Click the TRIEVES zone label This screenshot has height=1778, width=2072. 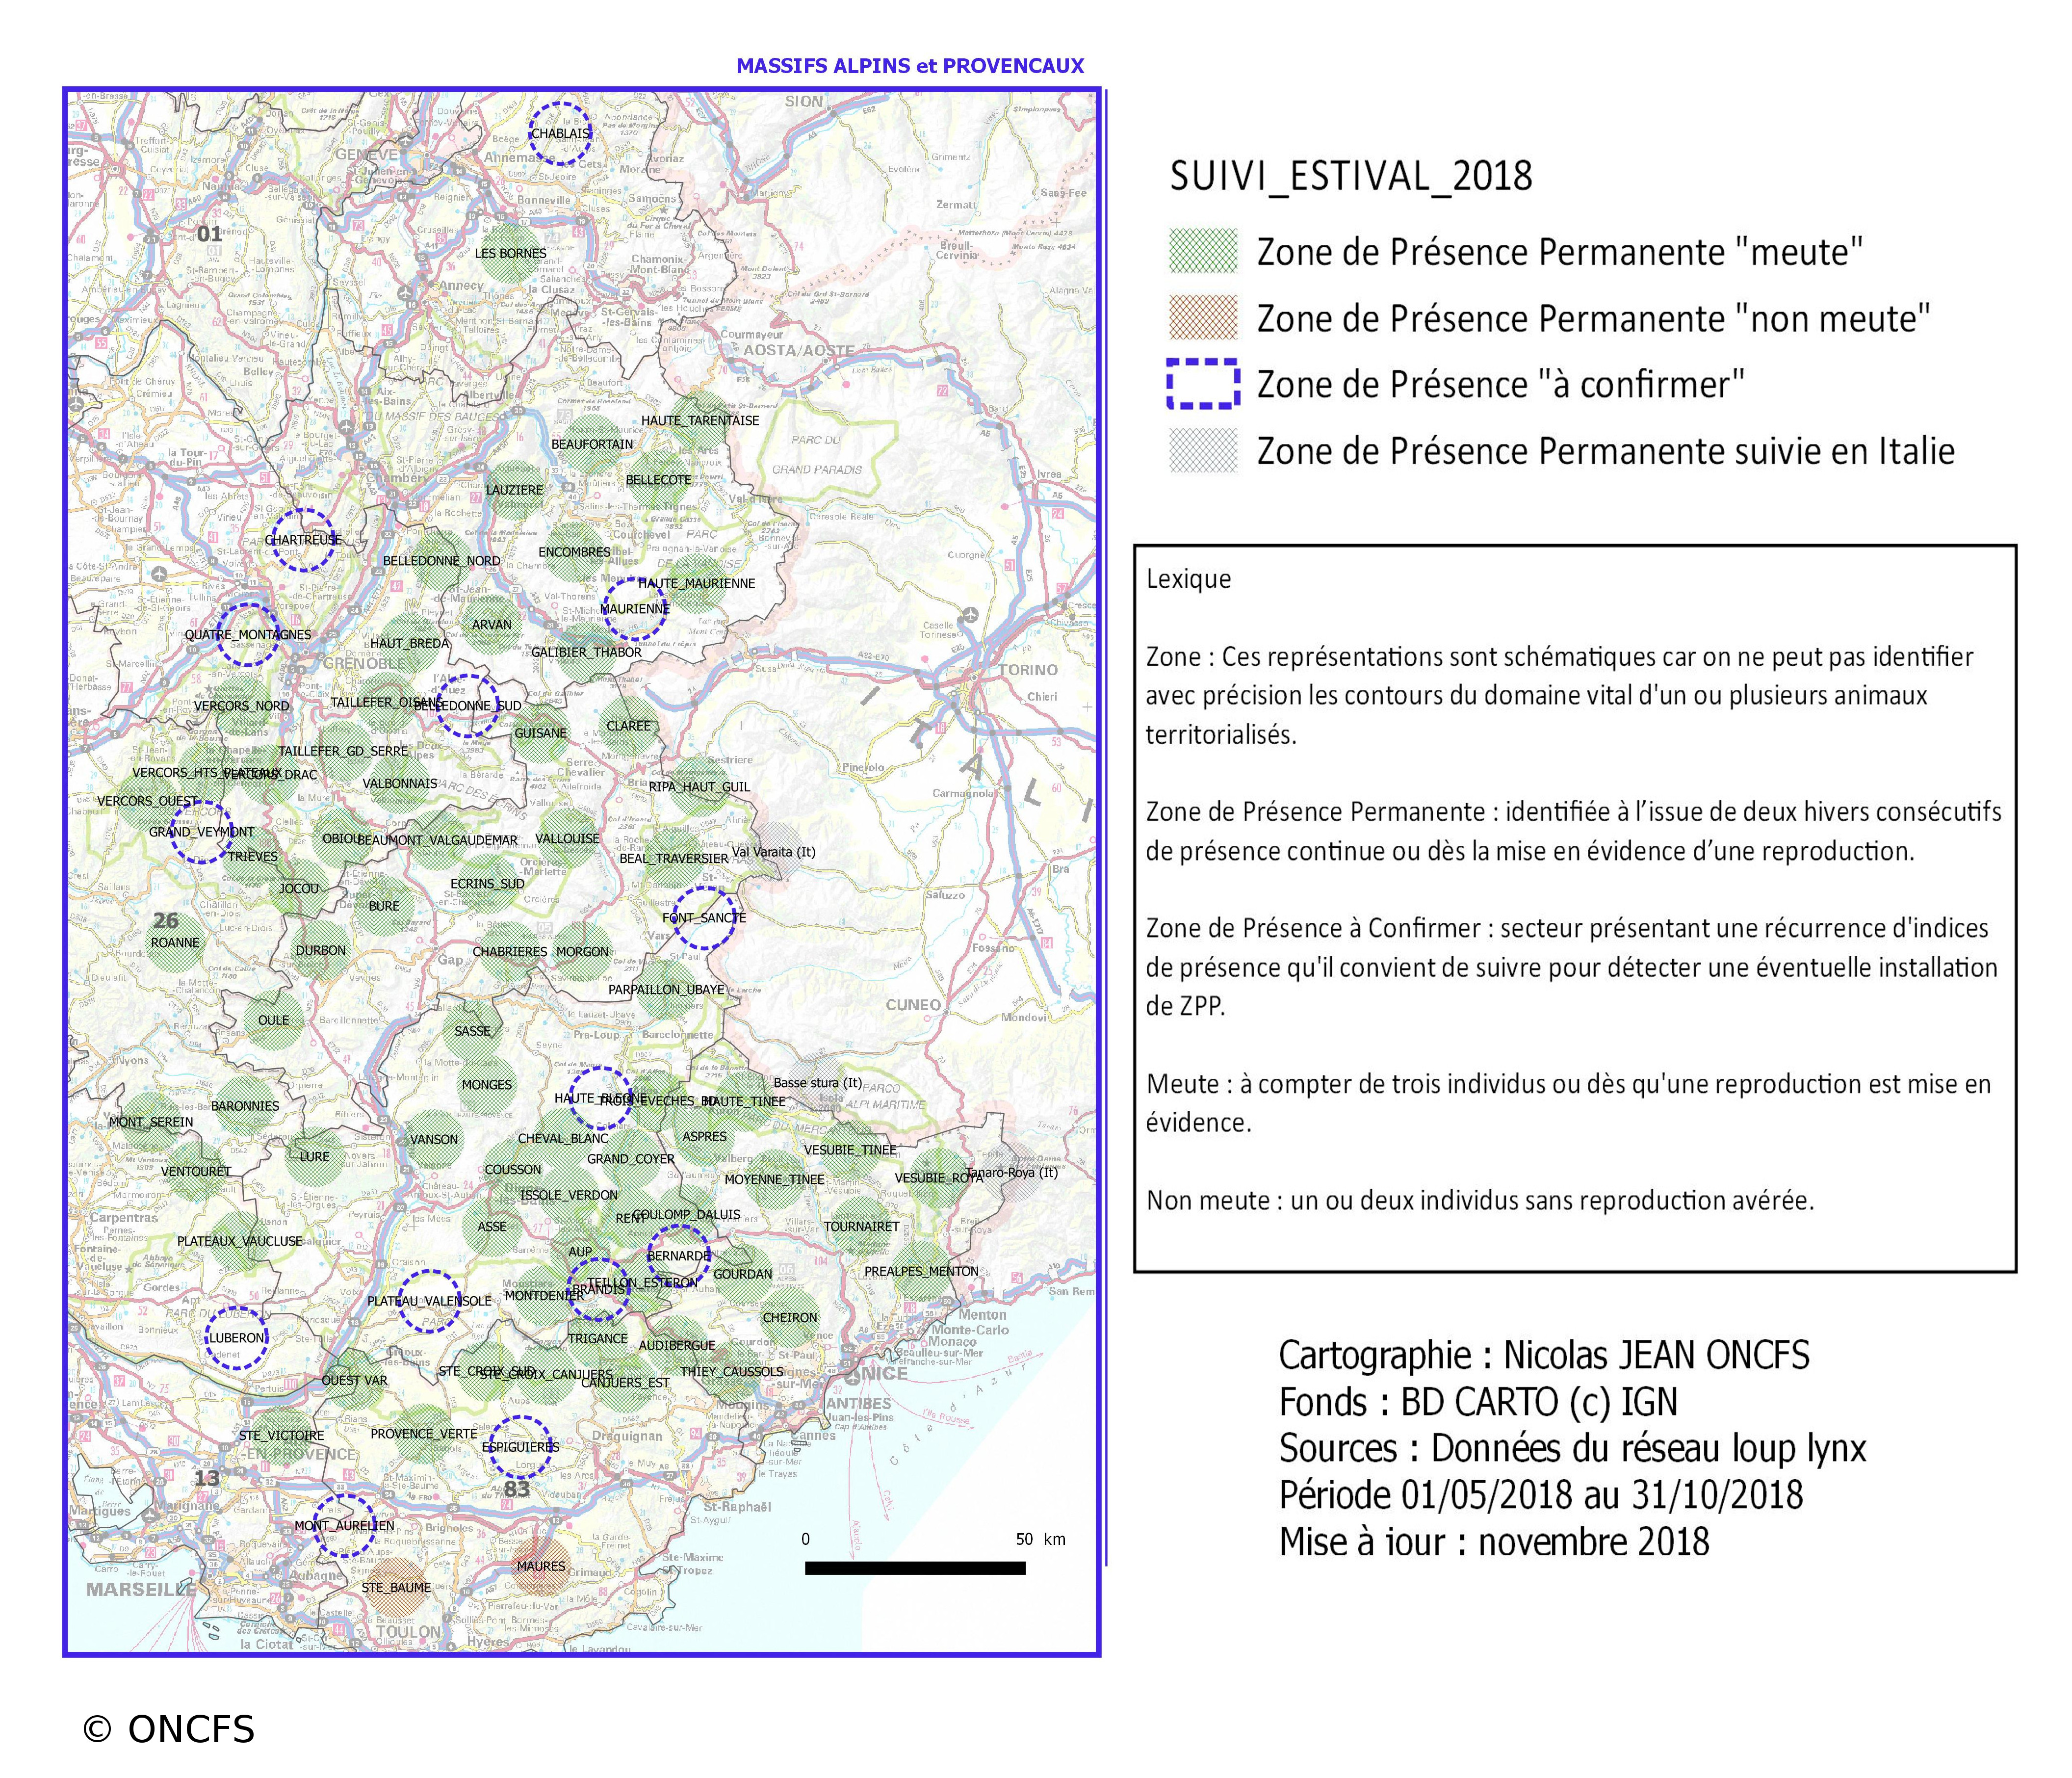[253, 856]
